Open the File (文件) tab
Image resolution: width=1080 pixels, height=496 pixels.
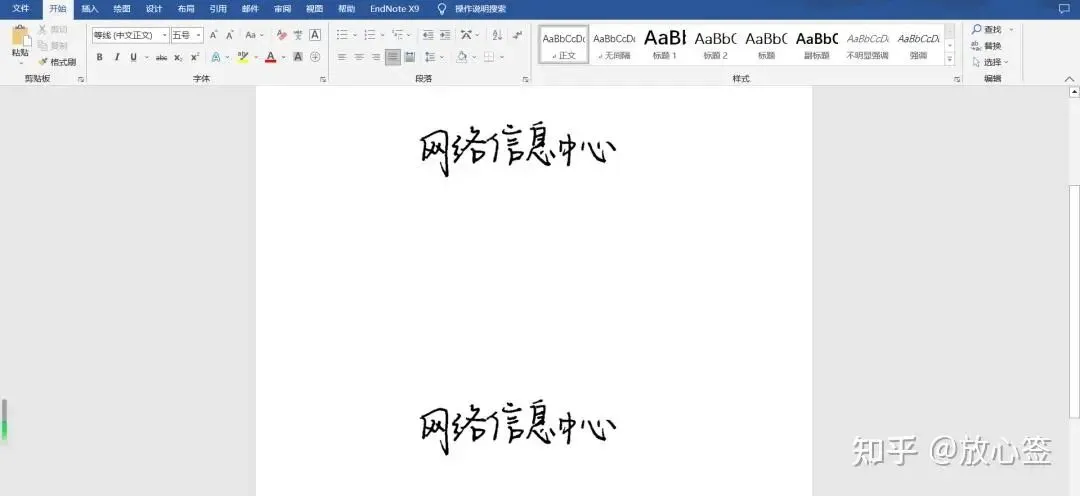(x=21, y=9)
